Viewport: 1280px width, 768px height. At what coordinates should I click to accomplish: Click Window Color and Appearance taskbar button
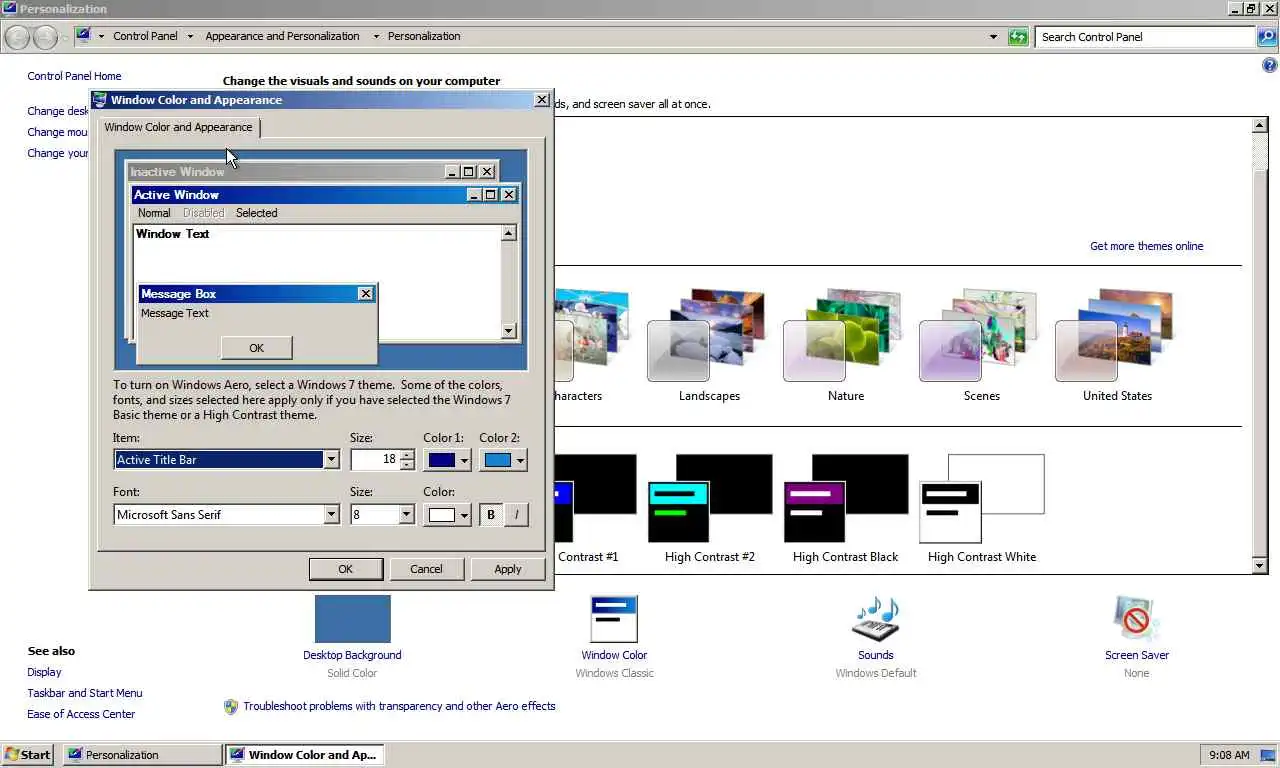click(x=305, y=755)
